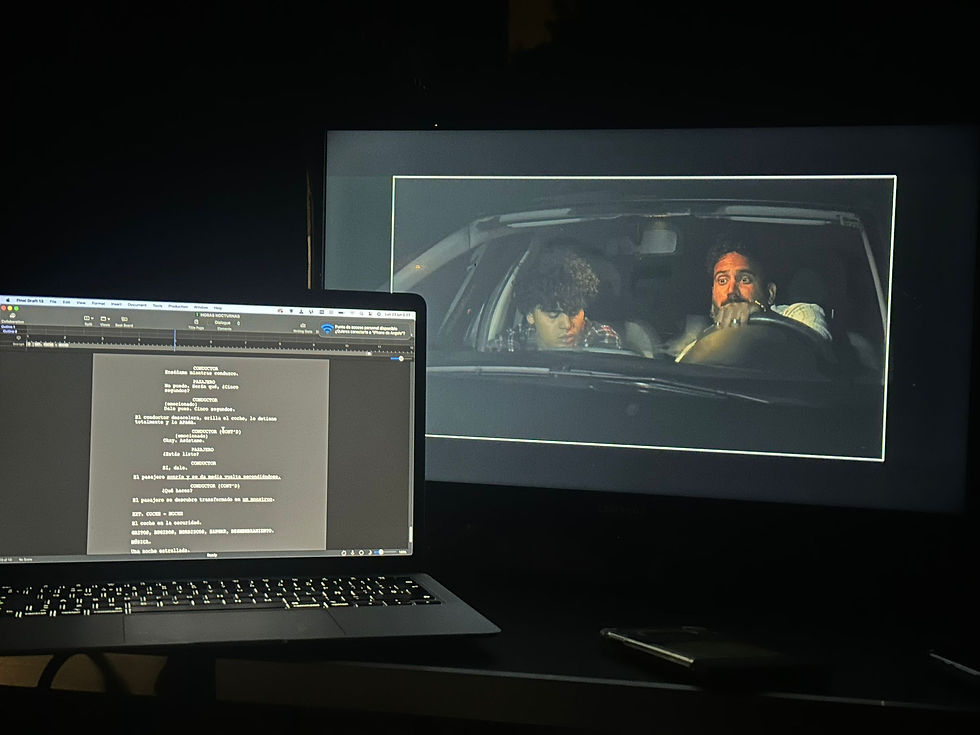Click the video frame on the external monitor
This screenshot has width=980, height=735.
coord(644,318)
